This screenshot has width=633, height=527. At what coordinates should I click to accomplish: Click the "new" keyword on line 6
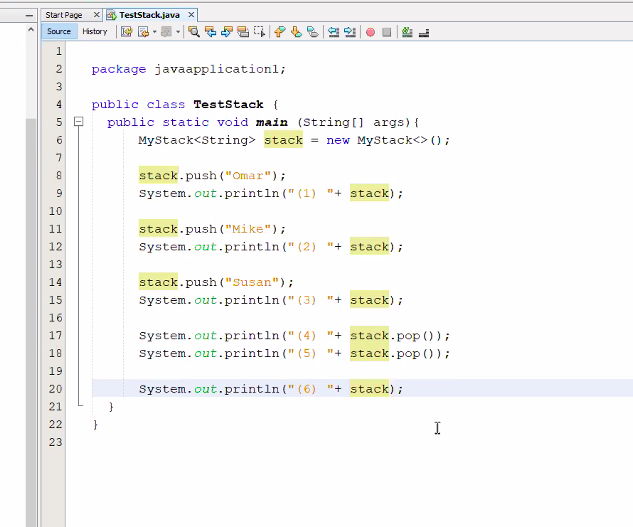338,140
